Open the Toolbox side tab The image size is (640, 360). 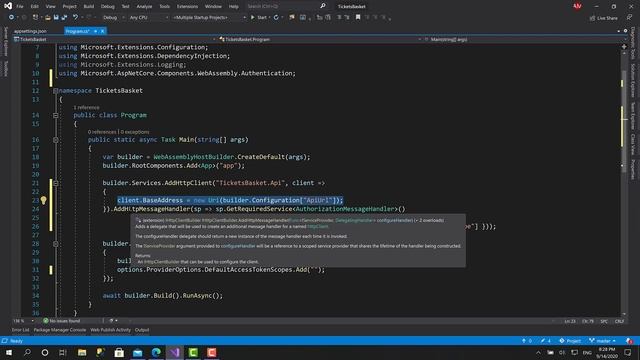click(x=6, y=69)
